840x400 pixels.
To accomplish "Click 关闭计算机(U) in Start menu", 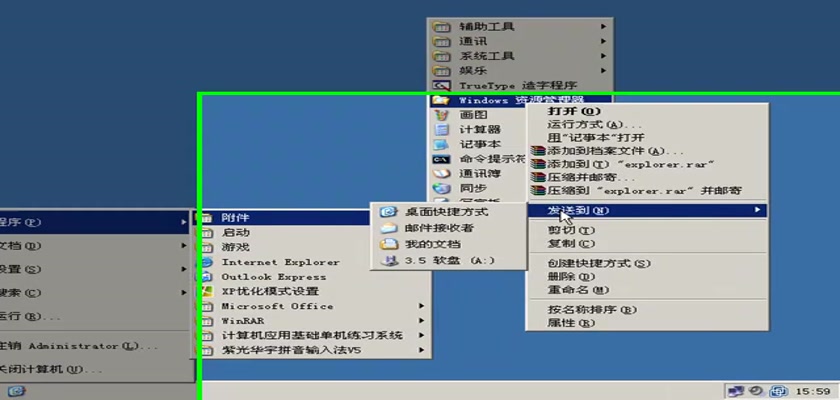I will point(50,369).
